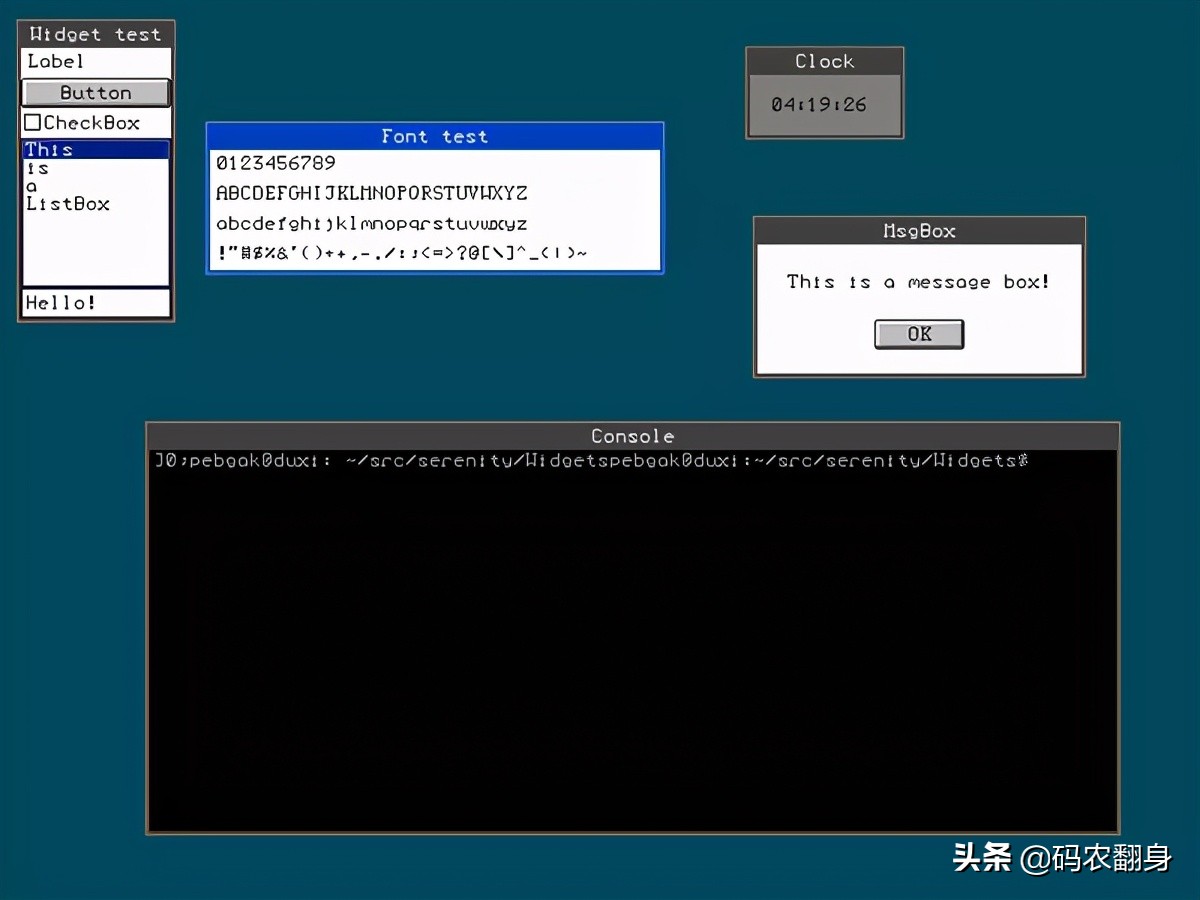The height and width of the screenshot is (900, 1200).
Task: Click the Clock window title bar
Action: (x=824, y=61)
